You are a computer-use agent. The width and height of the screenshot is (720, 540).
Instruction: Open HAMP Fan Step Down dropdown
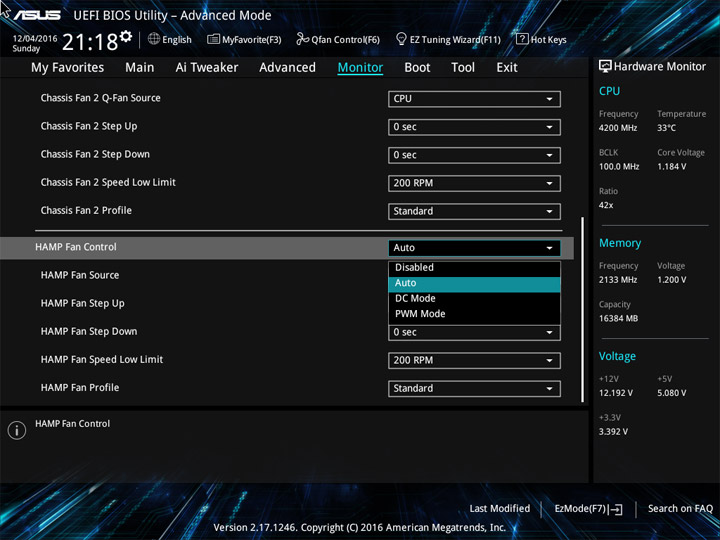point(474,332)
